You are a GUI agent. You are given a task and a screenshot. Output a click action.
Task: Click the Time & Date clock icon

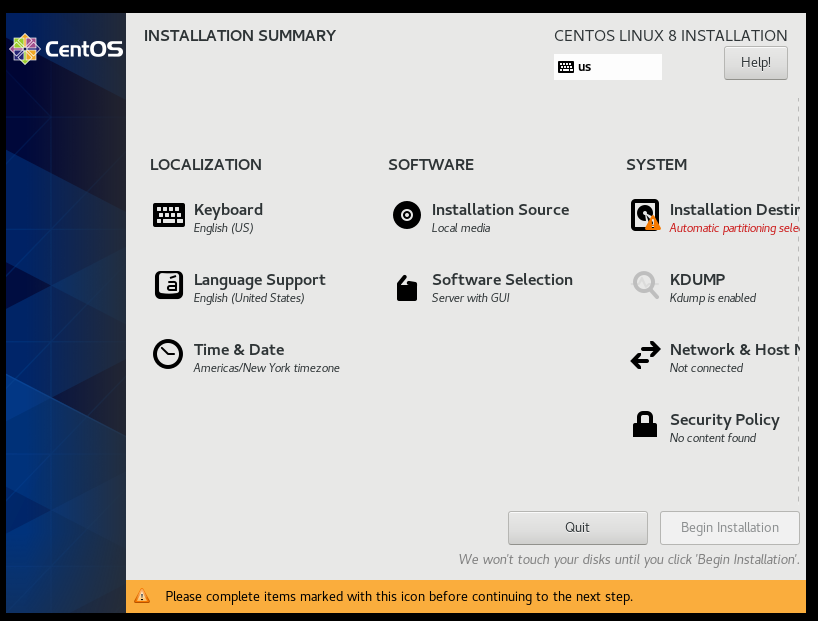click(168, 355)
